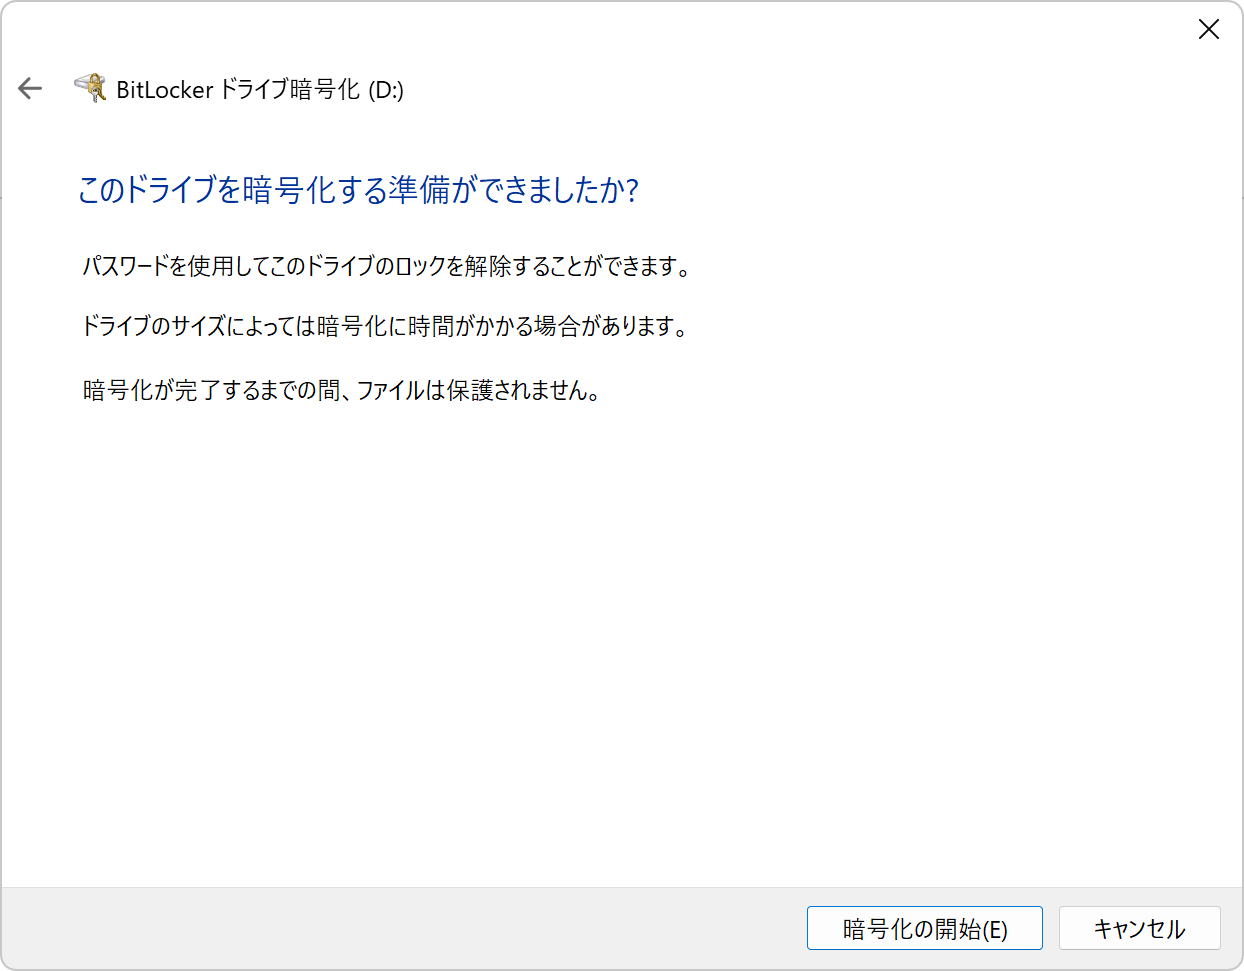Cancel the wizard via キャンセル button
The width and height of the screenshot is (1244, 971).
[1139, 928]
